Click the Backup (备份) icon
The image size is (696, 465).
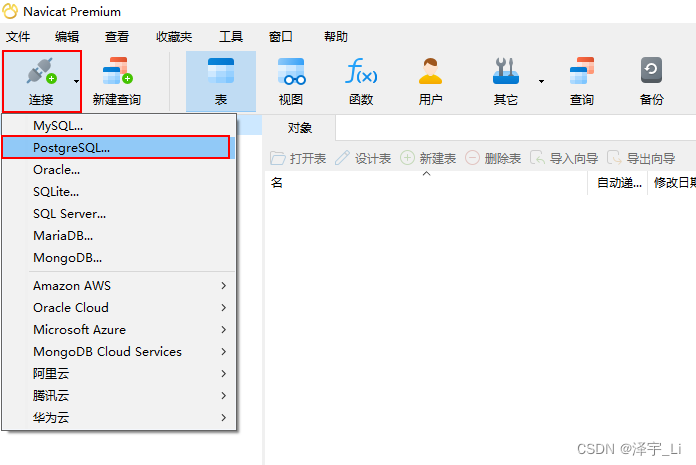click(651, 70)
